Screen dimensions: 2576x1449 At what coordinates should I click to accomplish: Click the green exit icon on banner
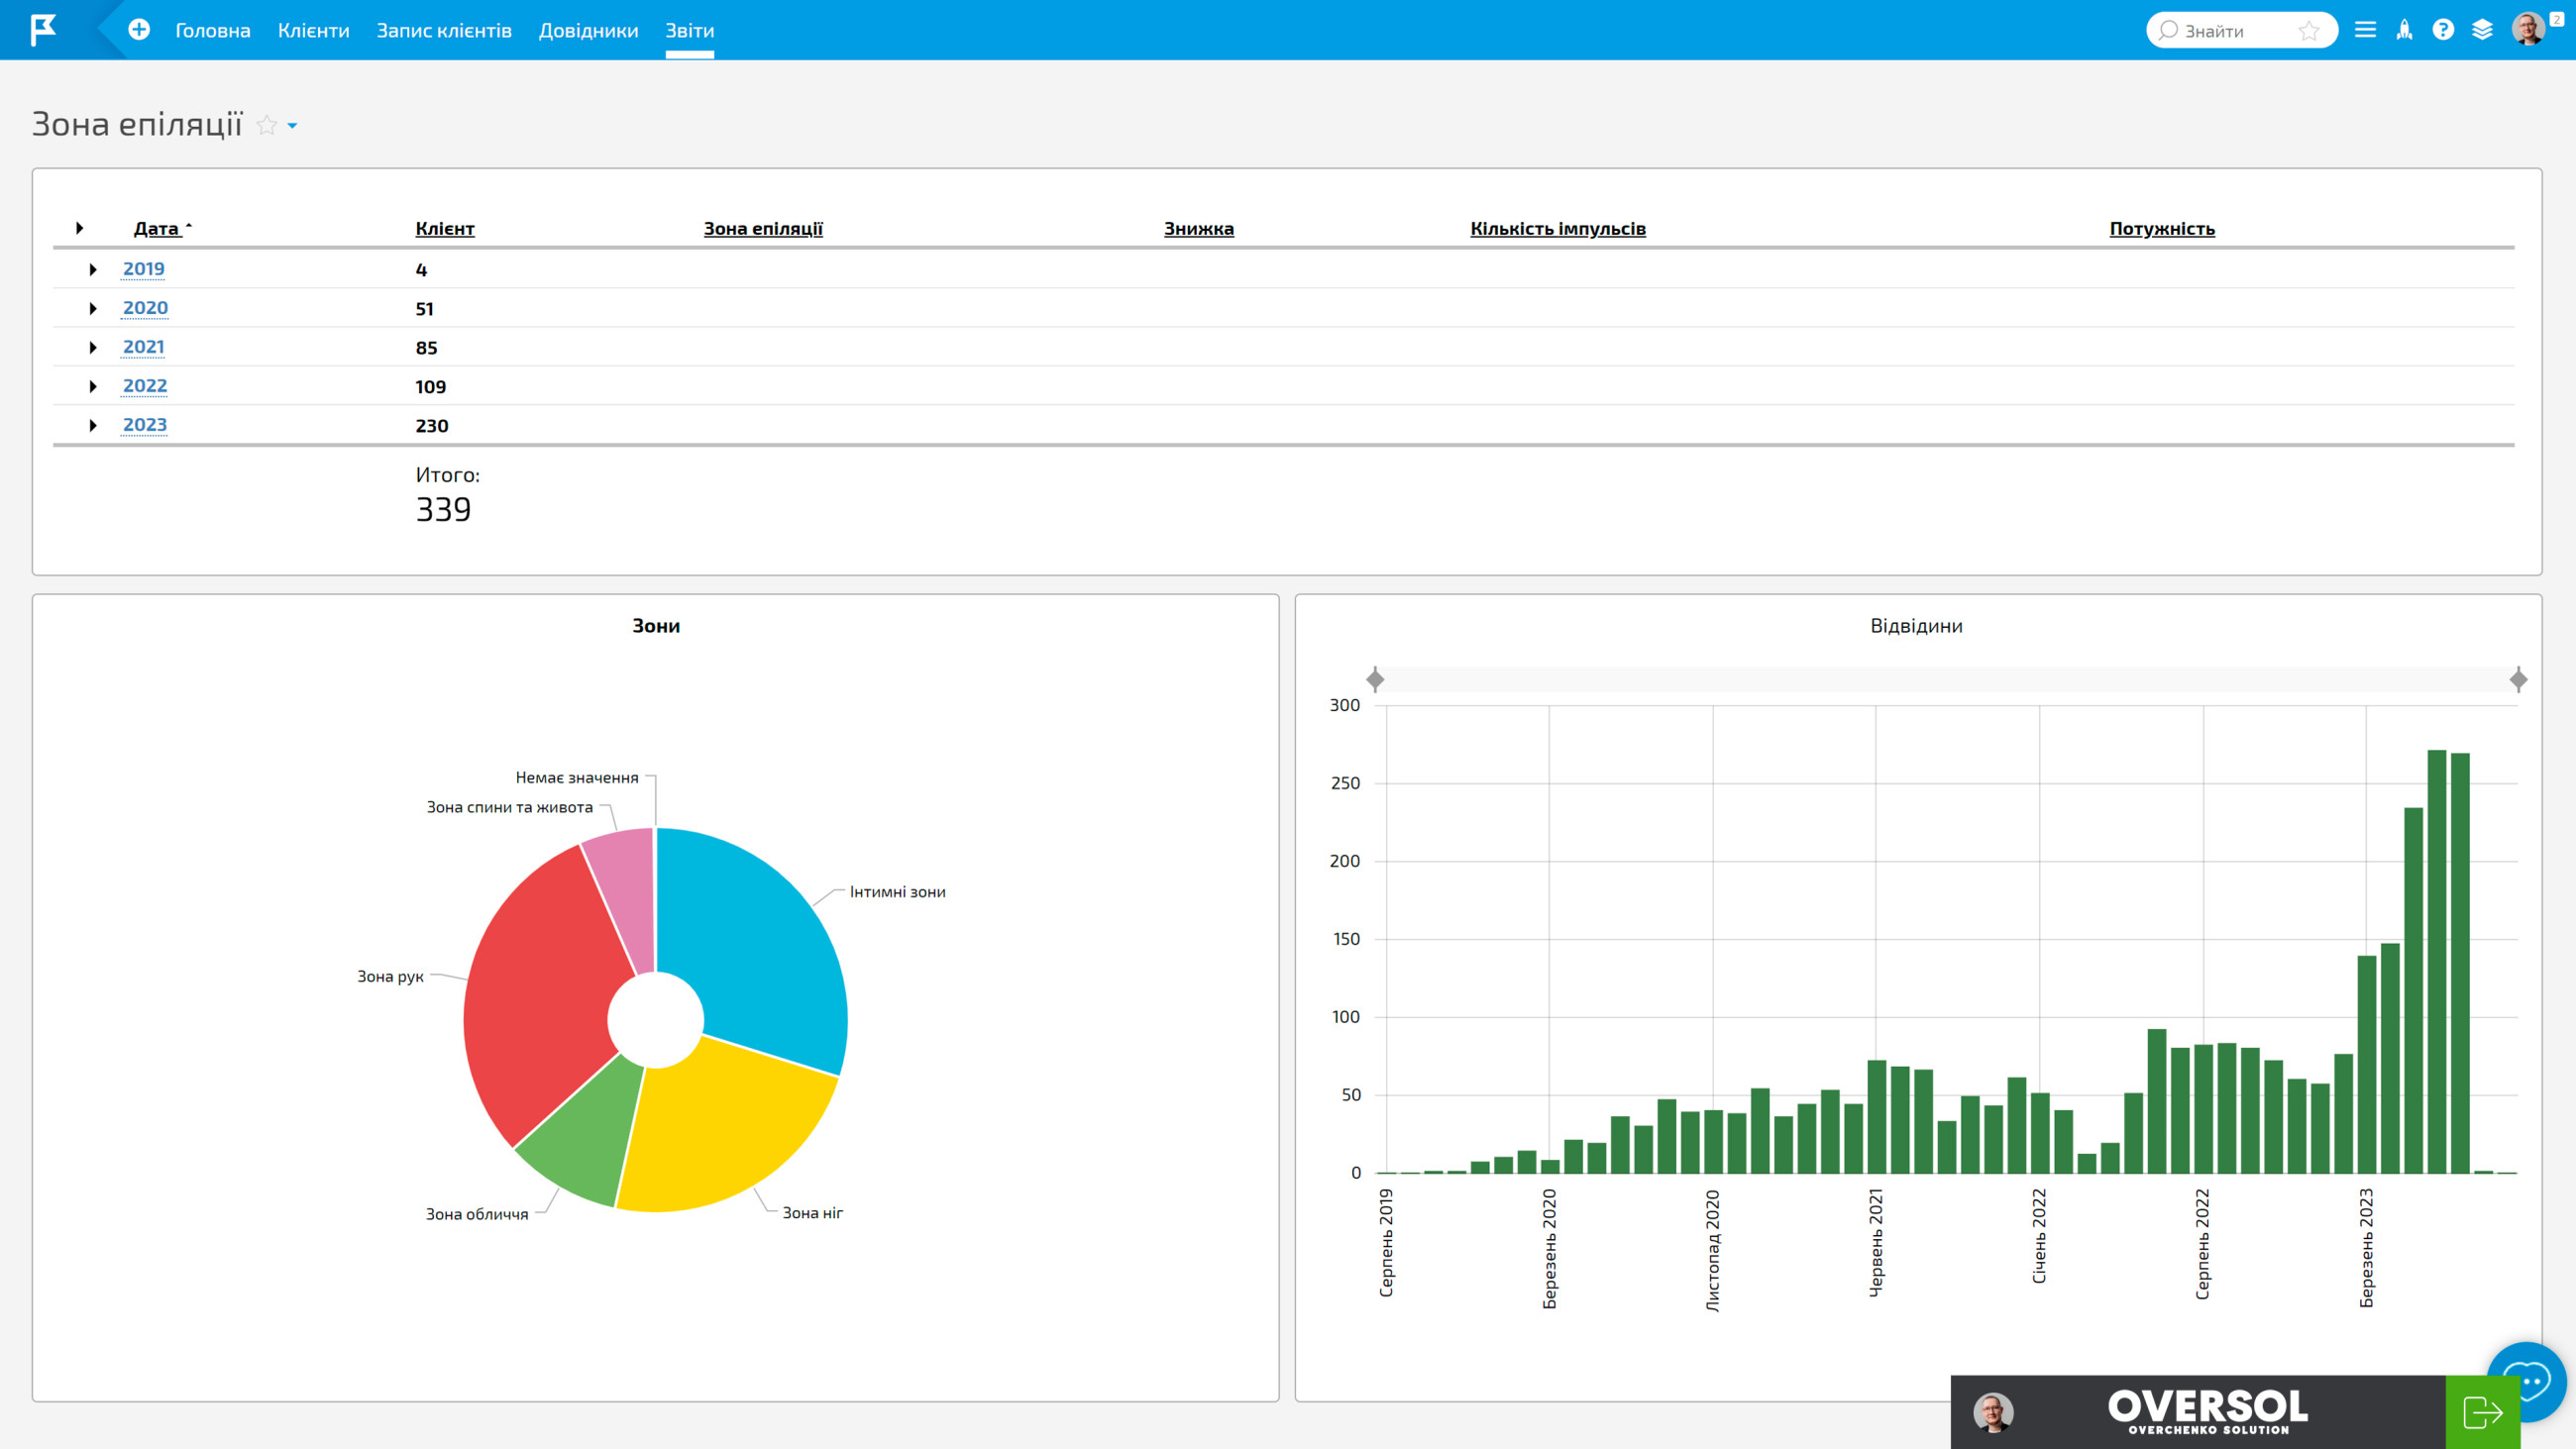click(2482, 1412)
